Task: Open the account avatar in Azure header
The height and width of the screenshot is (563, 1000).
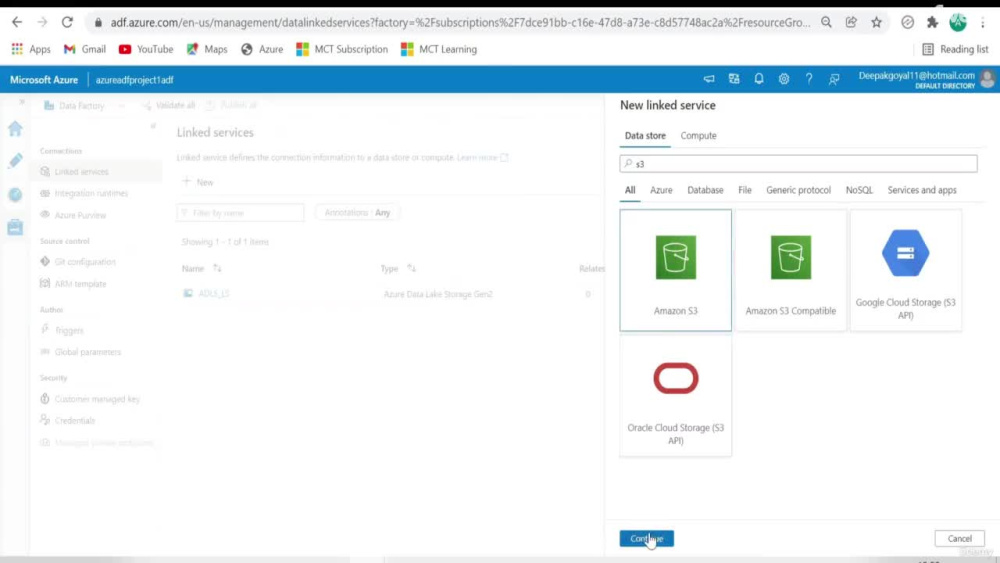Action: pyautogui.click(x=987, y=79)
